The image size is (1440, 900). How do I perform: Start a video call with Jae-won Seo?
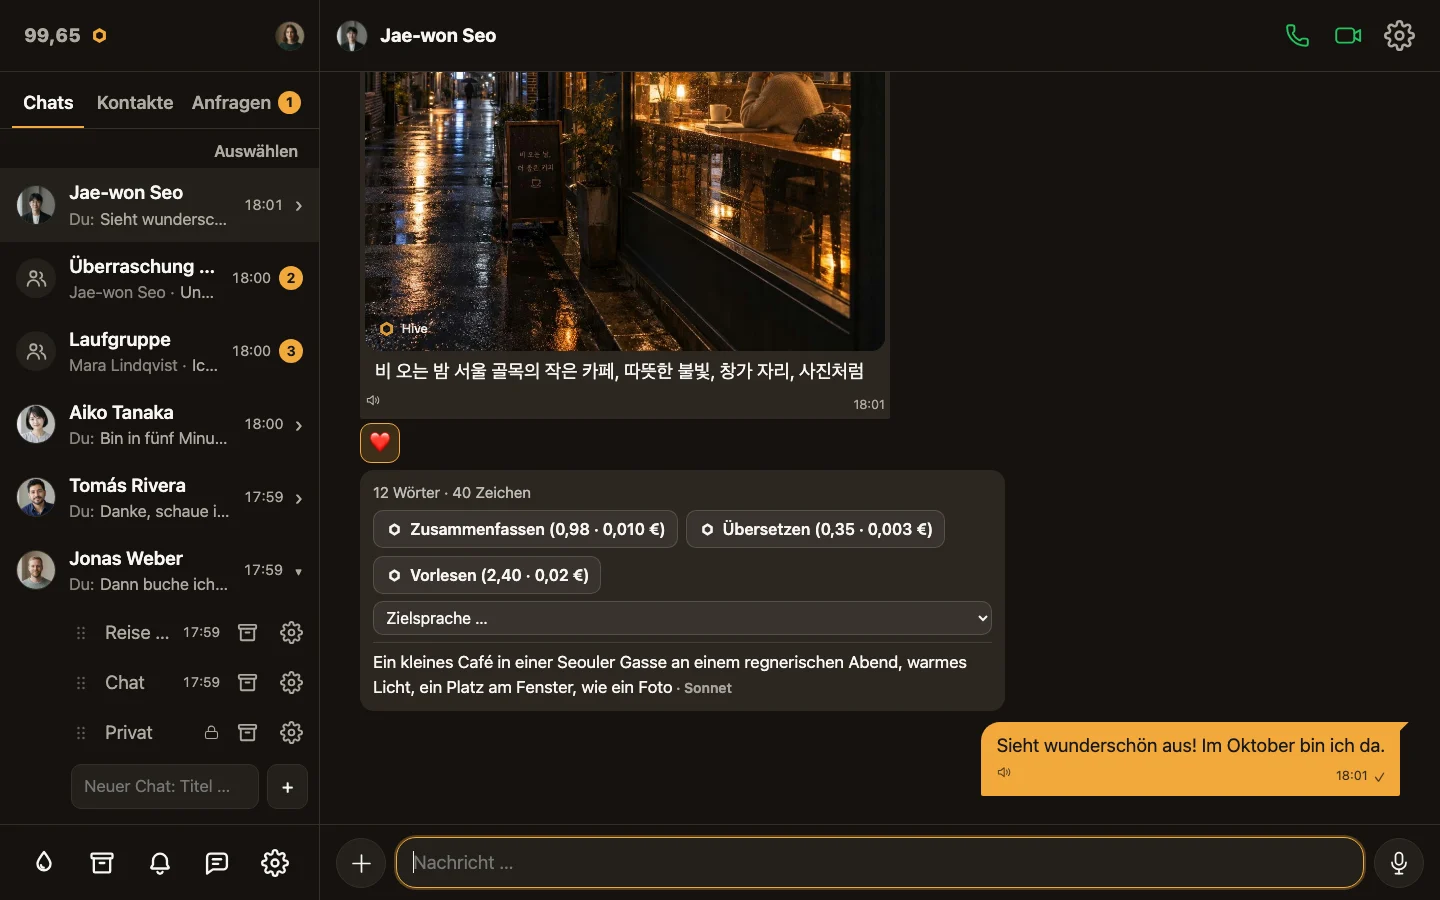[1348, 36]
